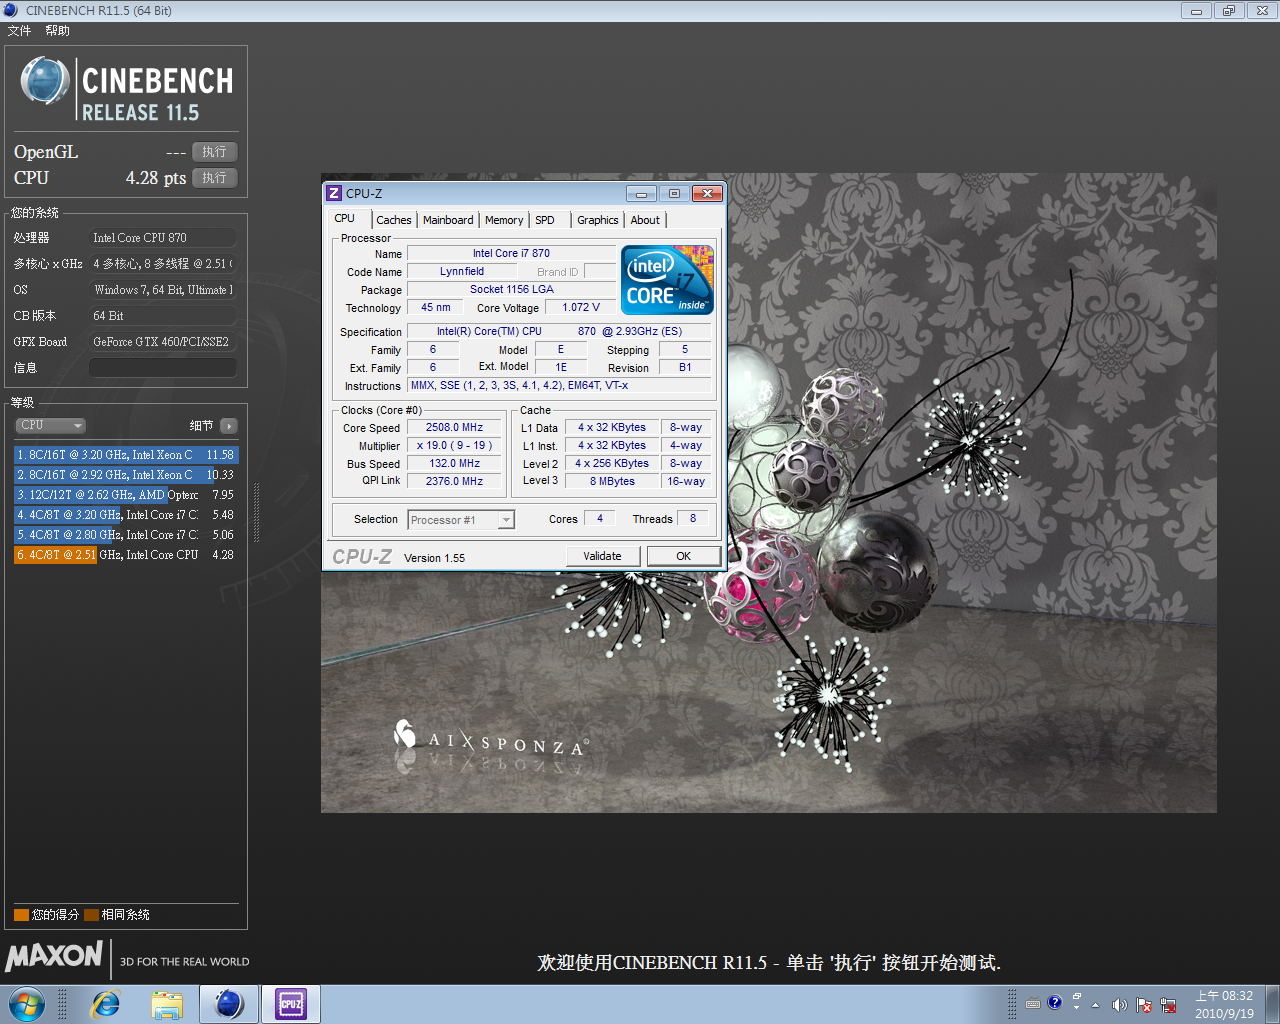The width and height of the screenshot is (1280, 1024).
Task: Open the help question-mark tray icon
Action: pyautogui.click(x=1054, y=1002)
